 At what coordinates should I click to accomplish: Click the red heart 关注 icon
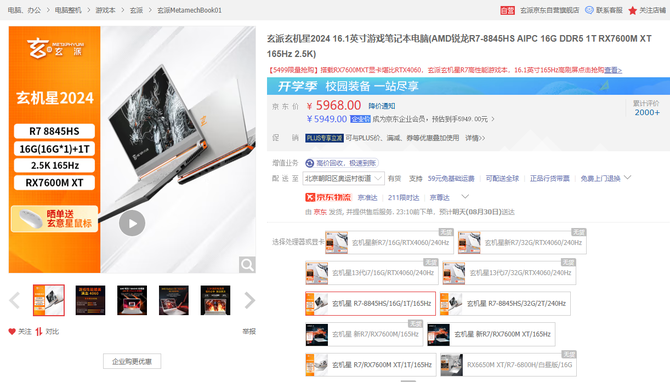[x=12, y=332]
